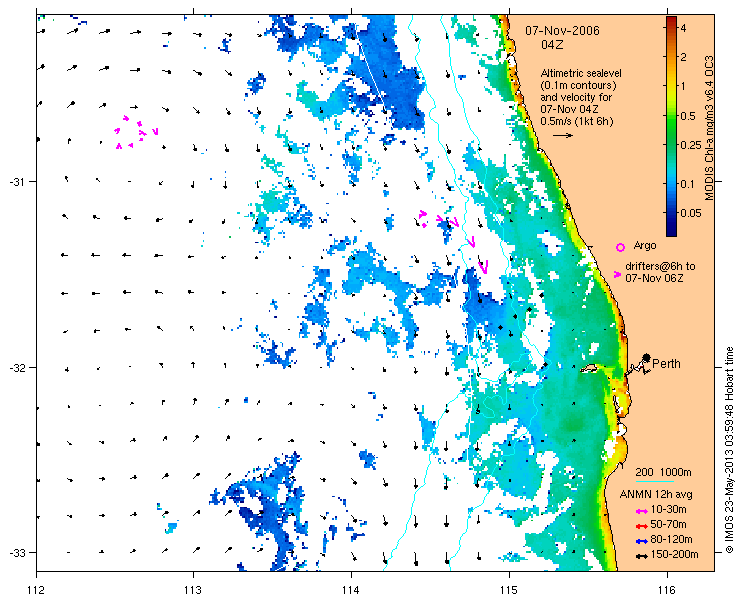Click the 0.5m/s velocity scale arrow
The height and width of the screenshot is (600, 740).
click(563, 135)
